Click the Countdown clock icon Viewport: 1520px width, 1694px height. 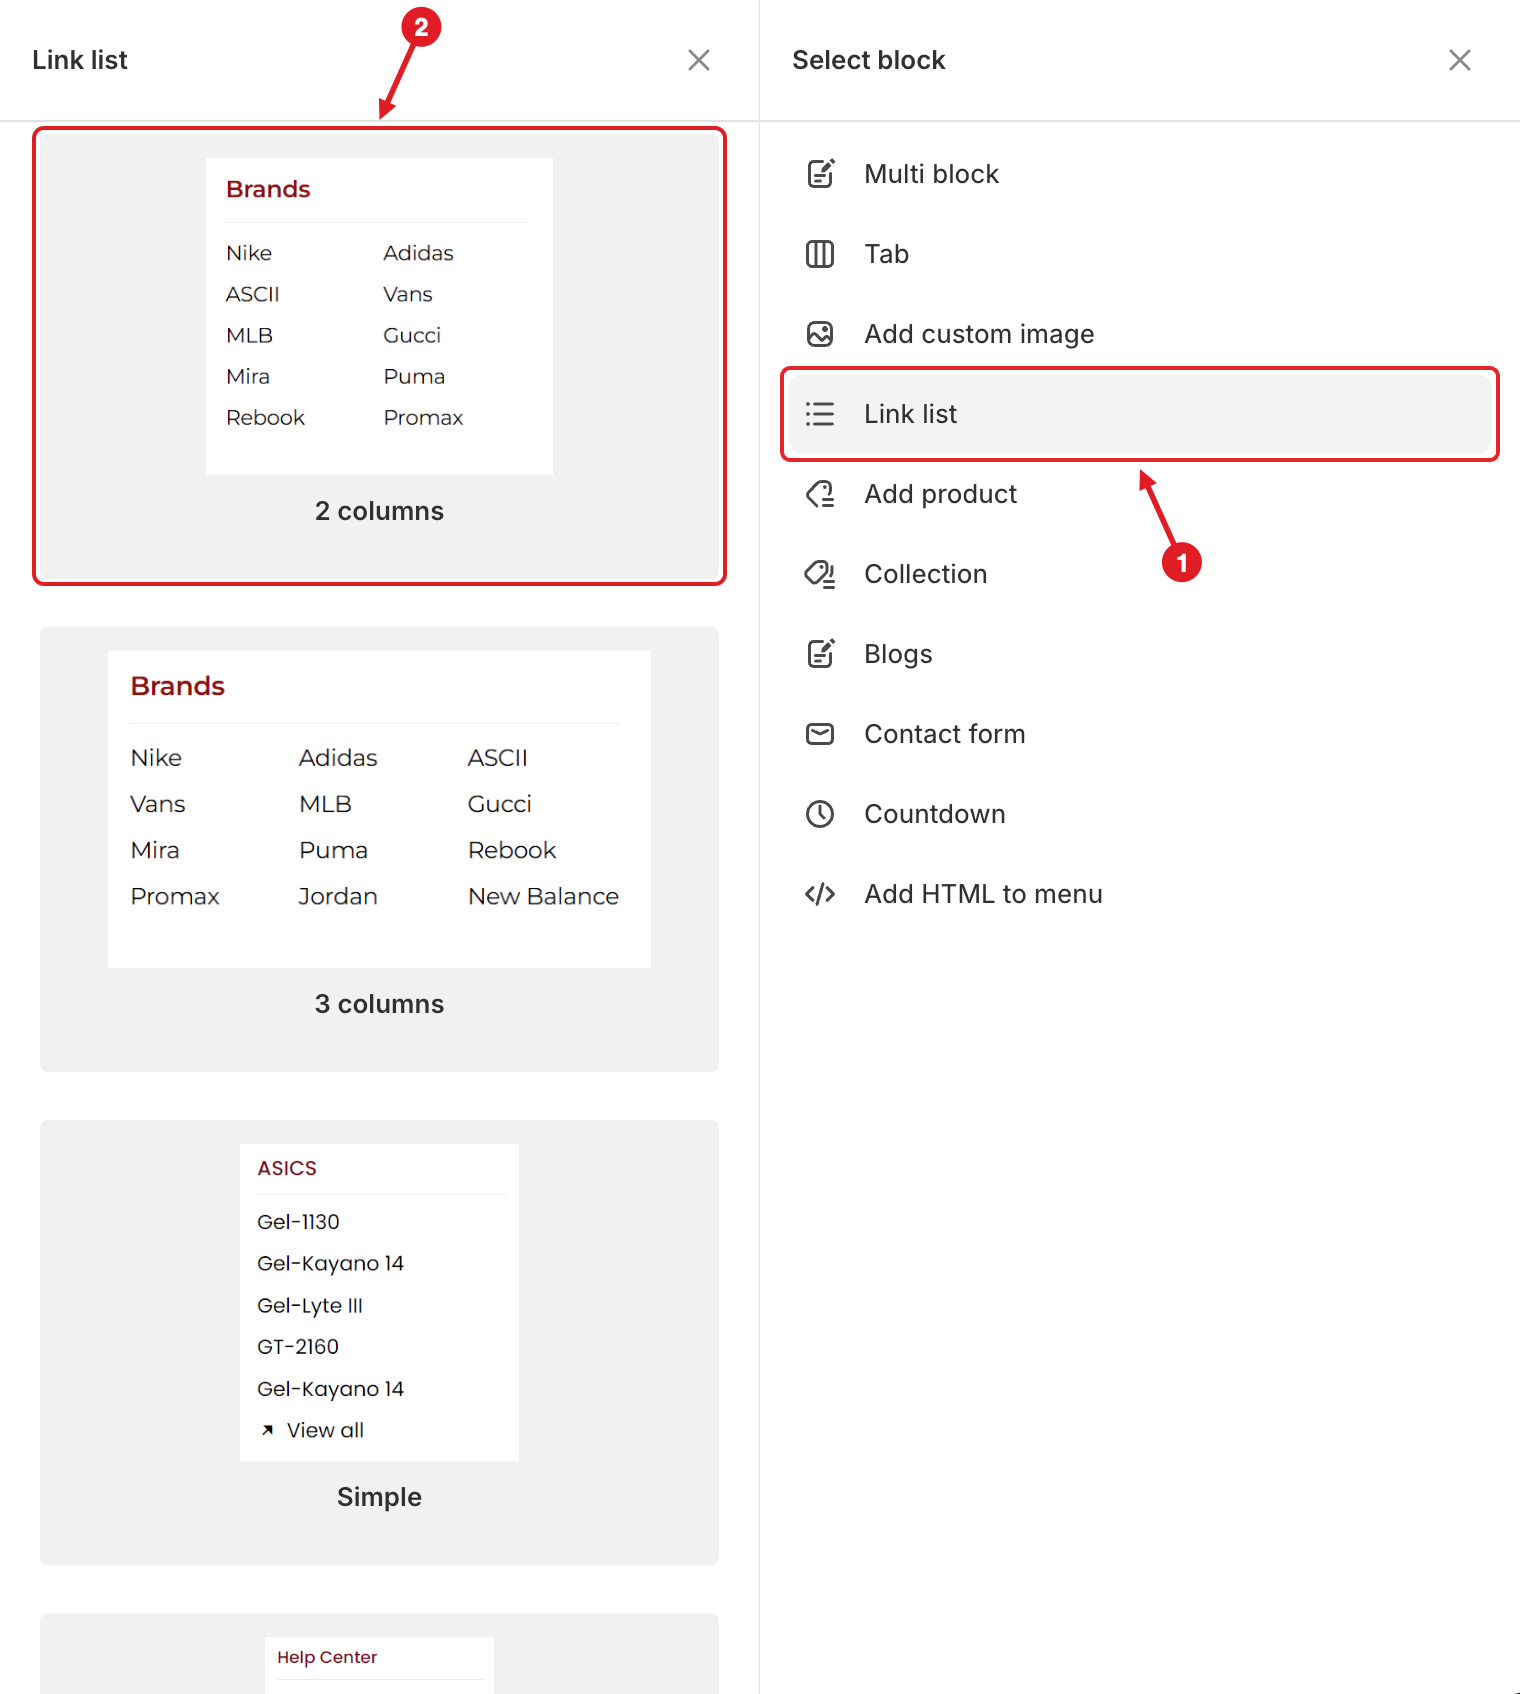coord(820,814)
